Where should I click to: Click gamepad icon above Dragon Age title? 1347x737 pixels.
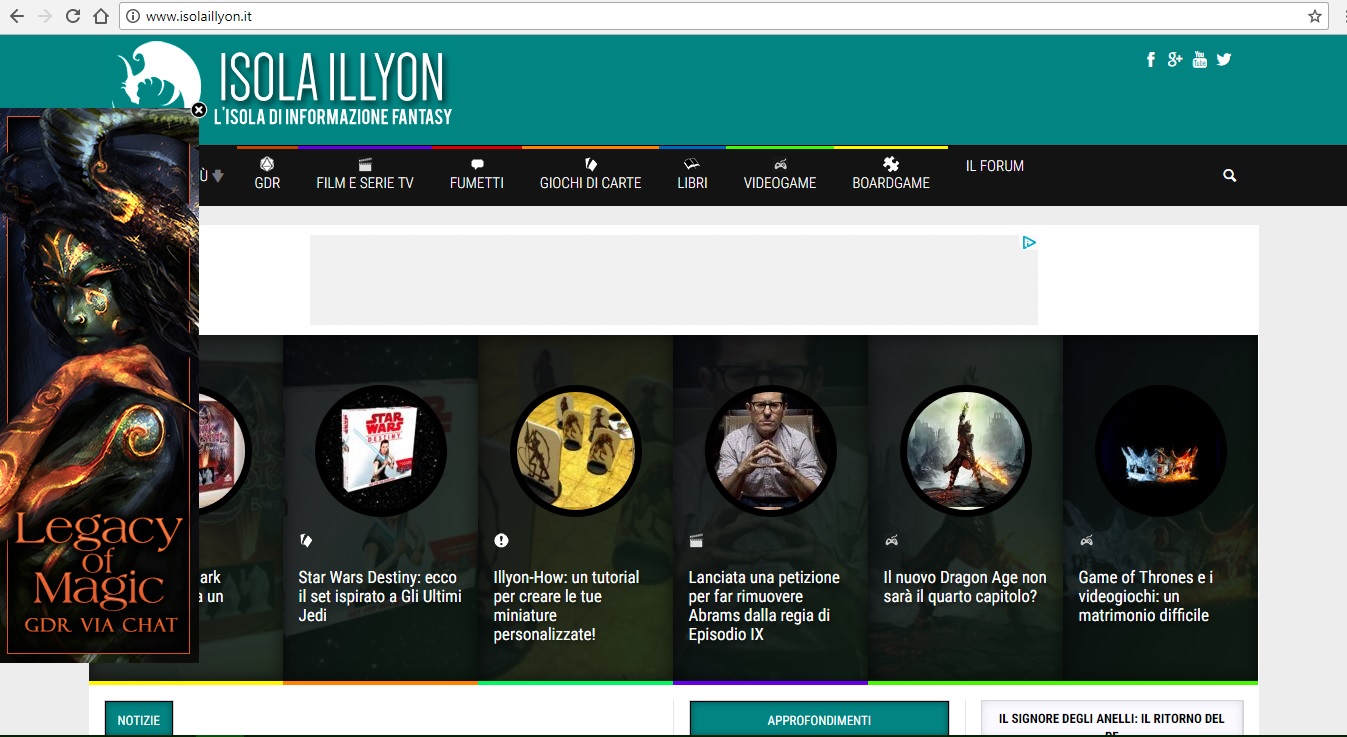pyautogui.click(x=891, y=541)
